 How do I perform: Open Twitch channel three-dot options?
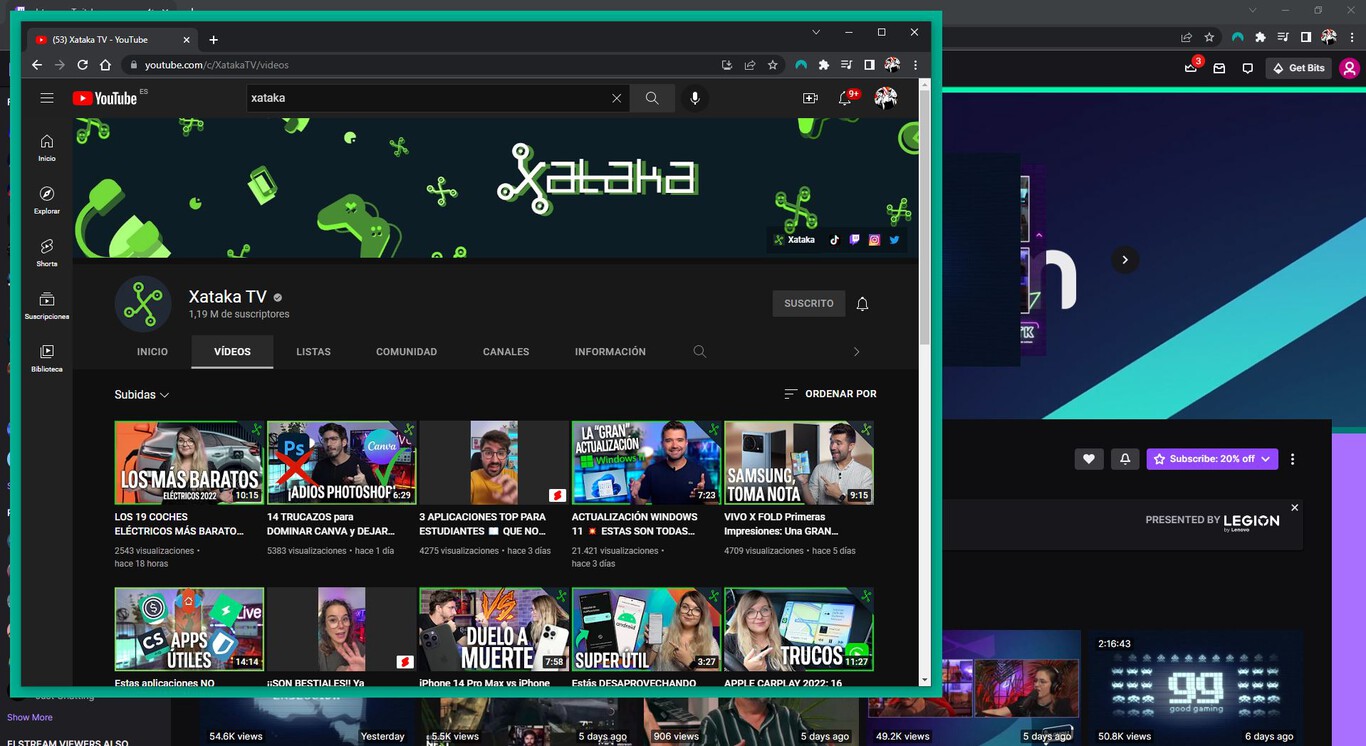pos(1292,459)
